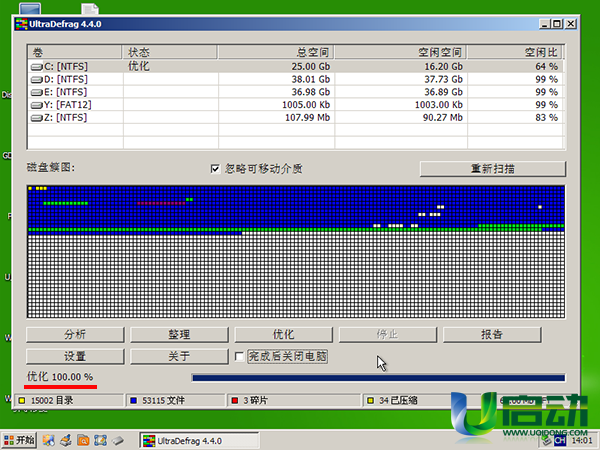Open the second quick launch icon on taskbar
600x450 pixels.
(x=65, y=440)
